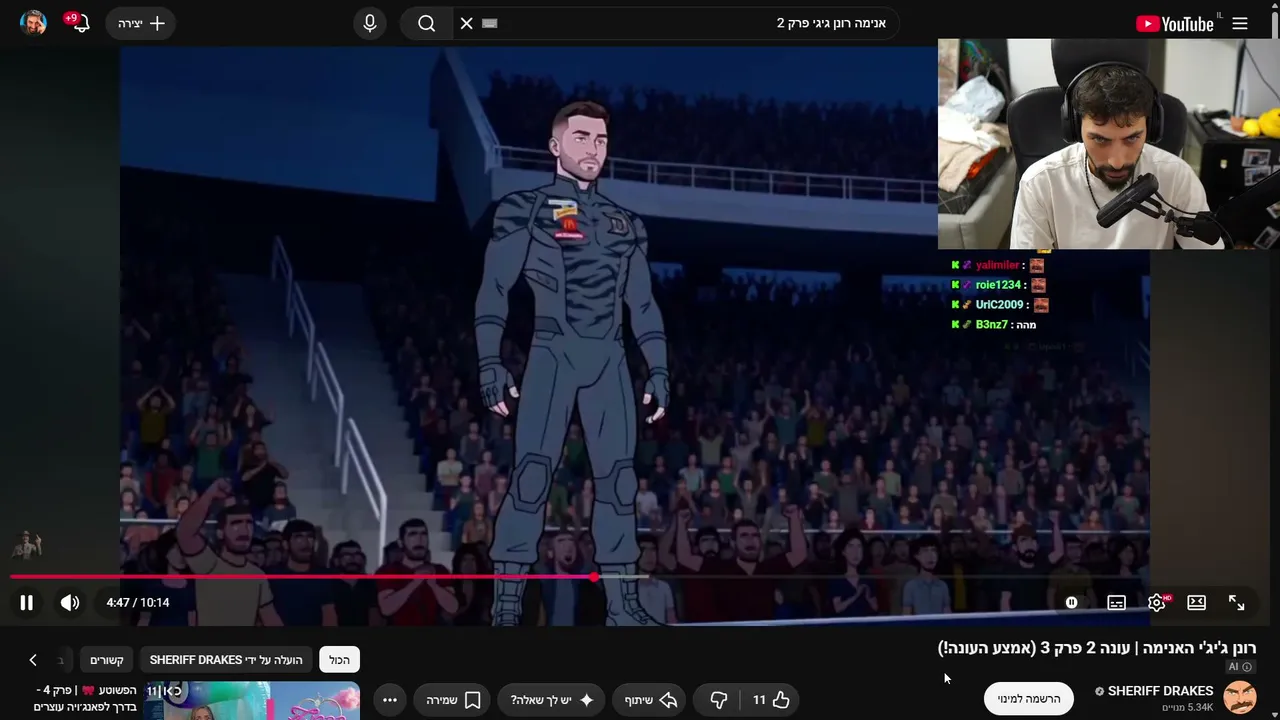1280x720 pixels.
Task: Dislike the video with thumbs down
Action: (719, 700)
